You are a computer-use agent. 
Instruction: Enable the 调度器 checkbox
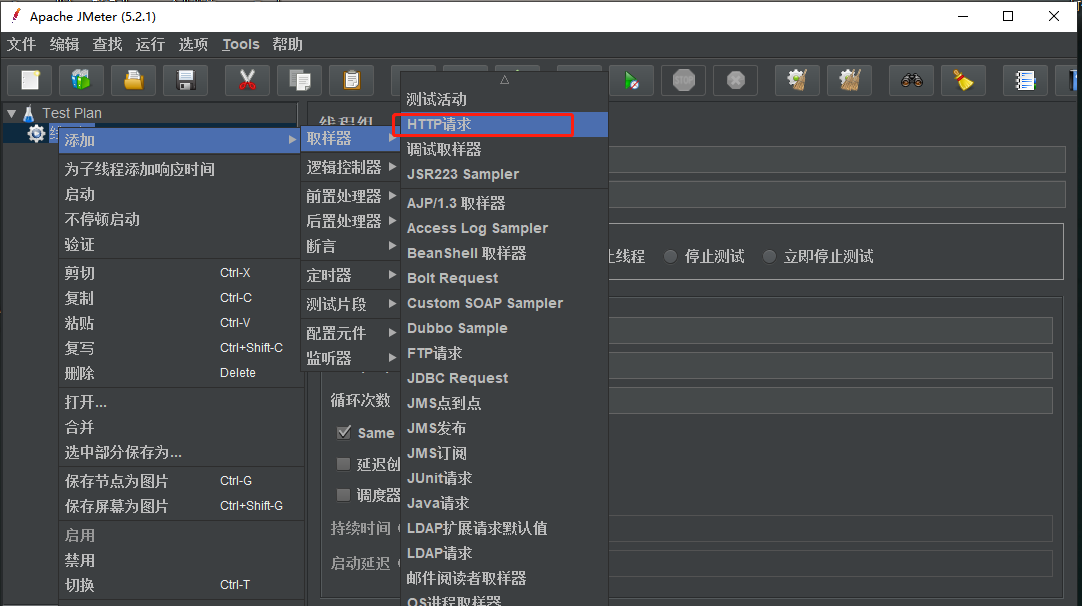coord(343,495)
